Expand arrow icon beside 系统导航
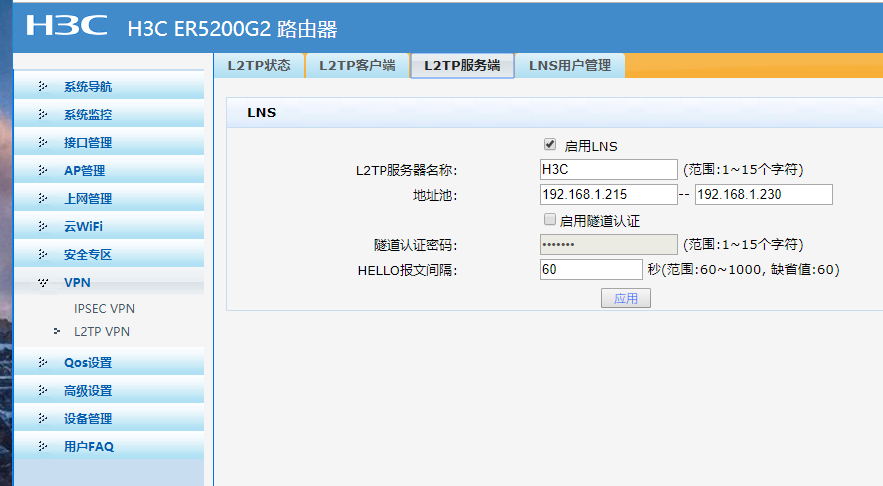 click(x=43, y=86)
